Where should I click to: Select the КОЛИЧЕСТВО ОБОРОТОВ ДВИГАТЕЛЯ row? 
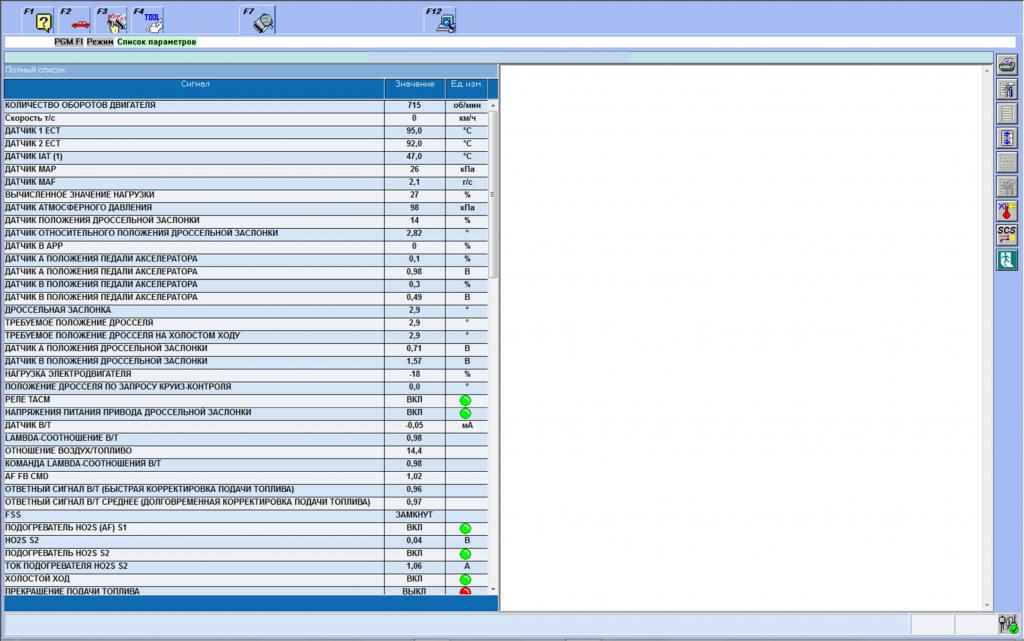(x=194, y=105)
